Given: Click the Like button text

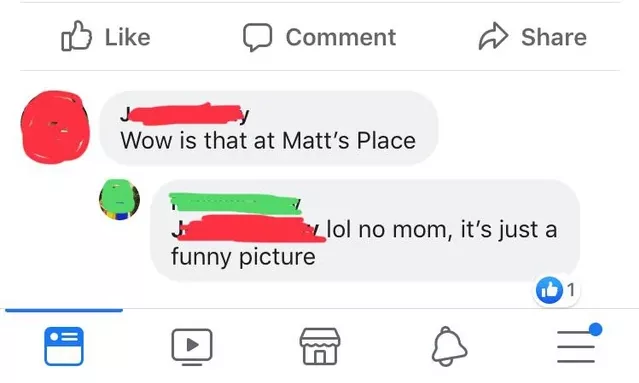Looking at the screenshot, I should coord(128,37).
